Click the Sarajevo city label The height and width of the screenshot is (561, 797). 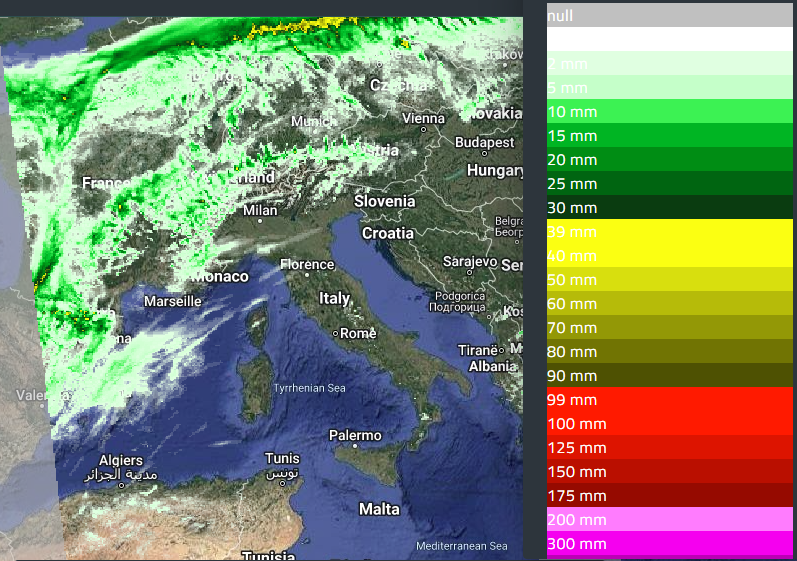[470, 261]
